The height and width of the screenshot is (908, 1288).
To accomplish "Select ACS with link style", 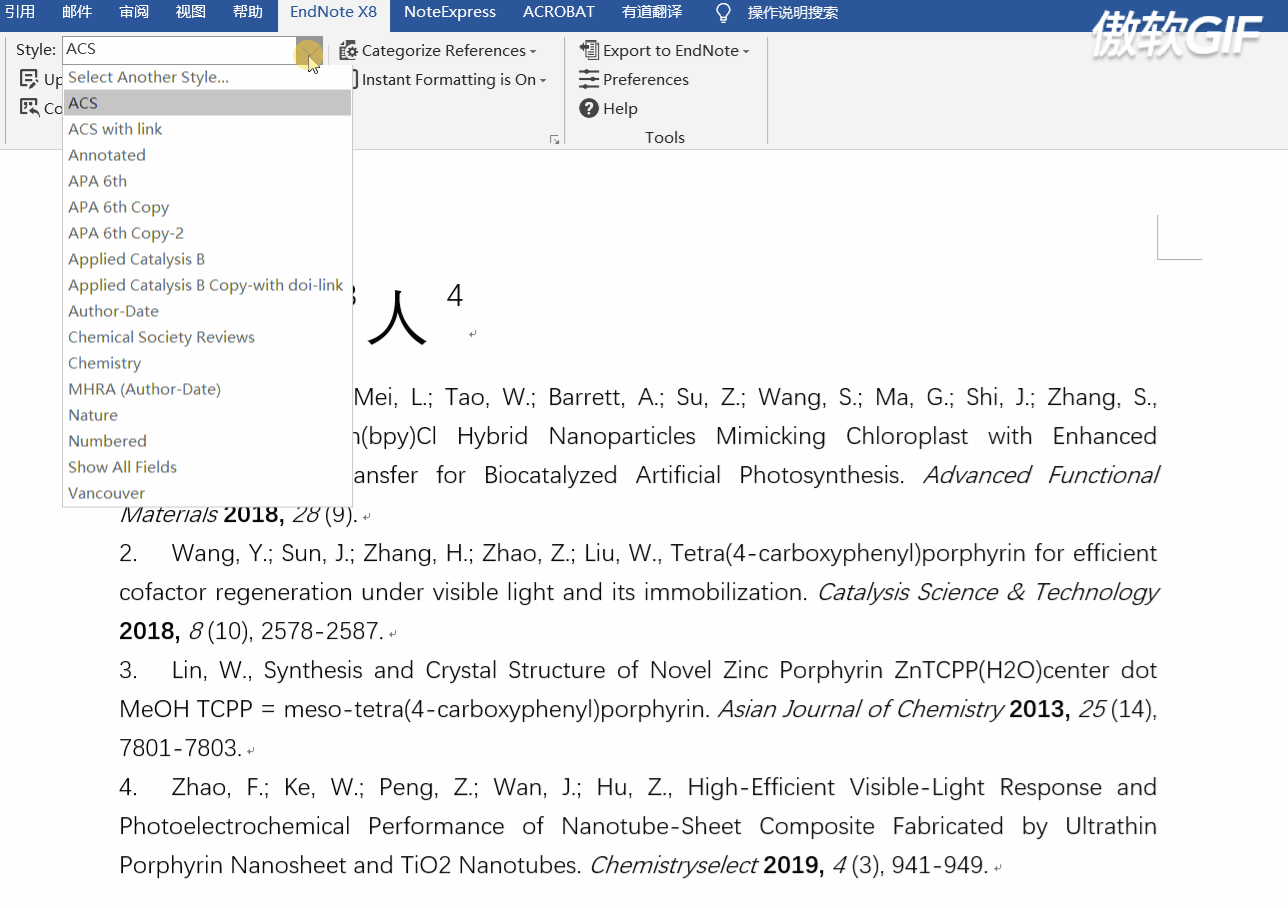I will click(208, 129).
